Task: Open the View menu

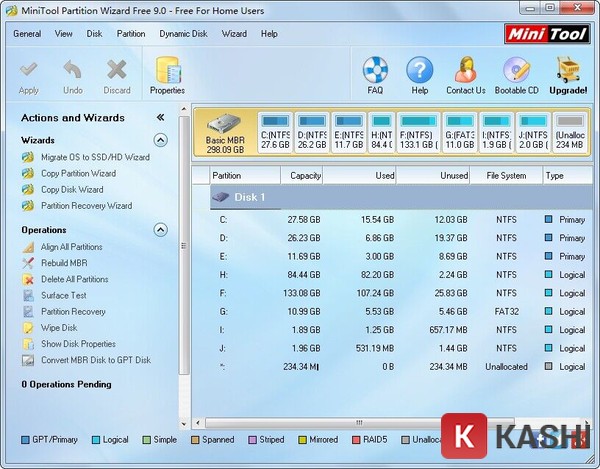Action: point(64,34)
